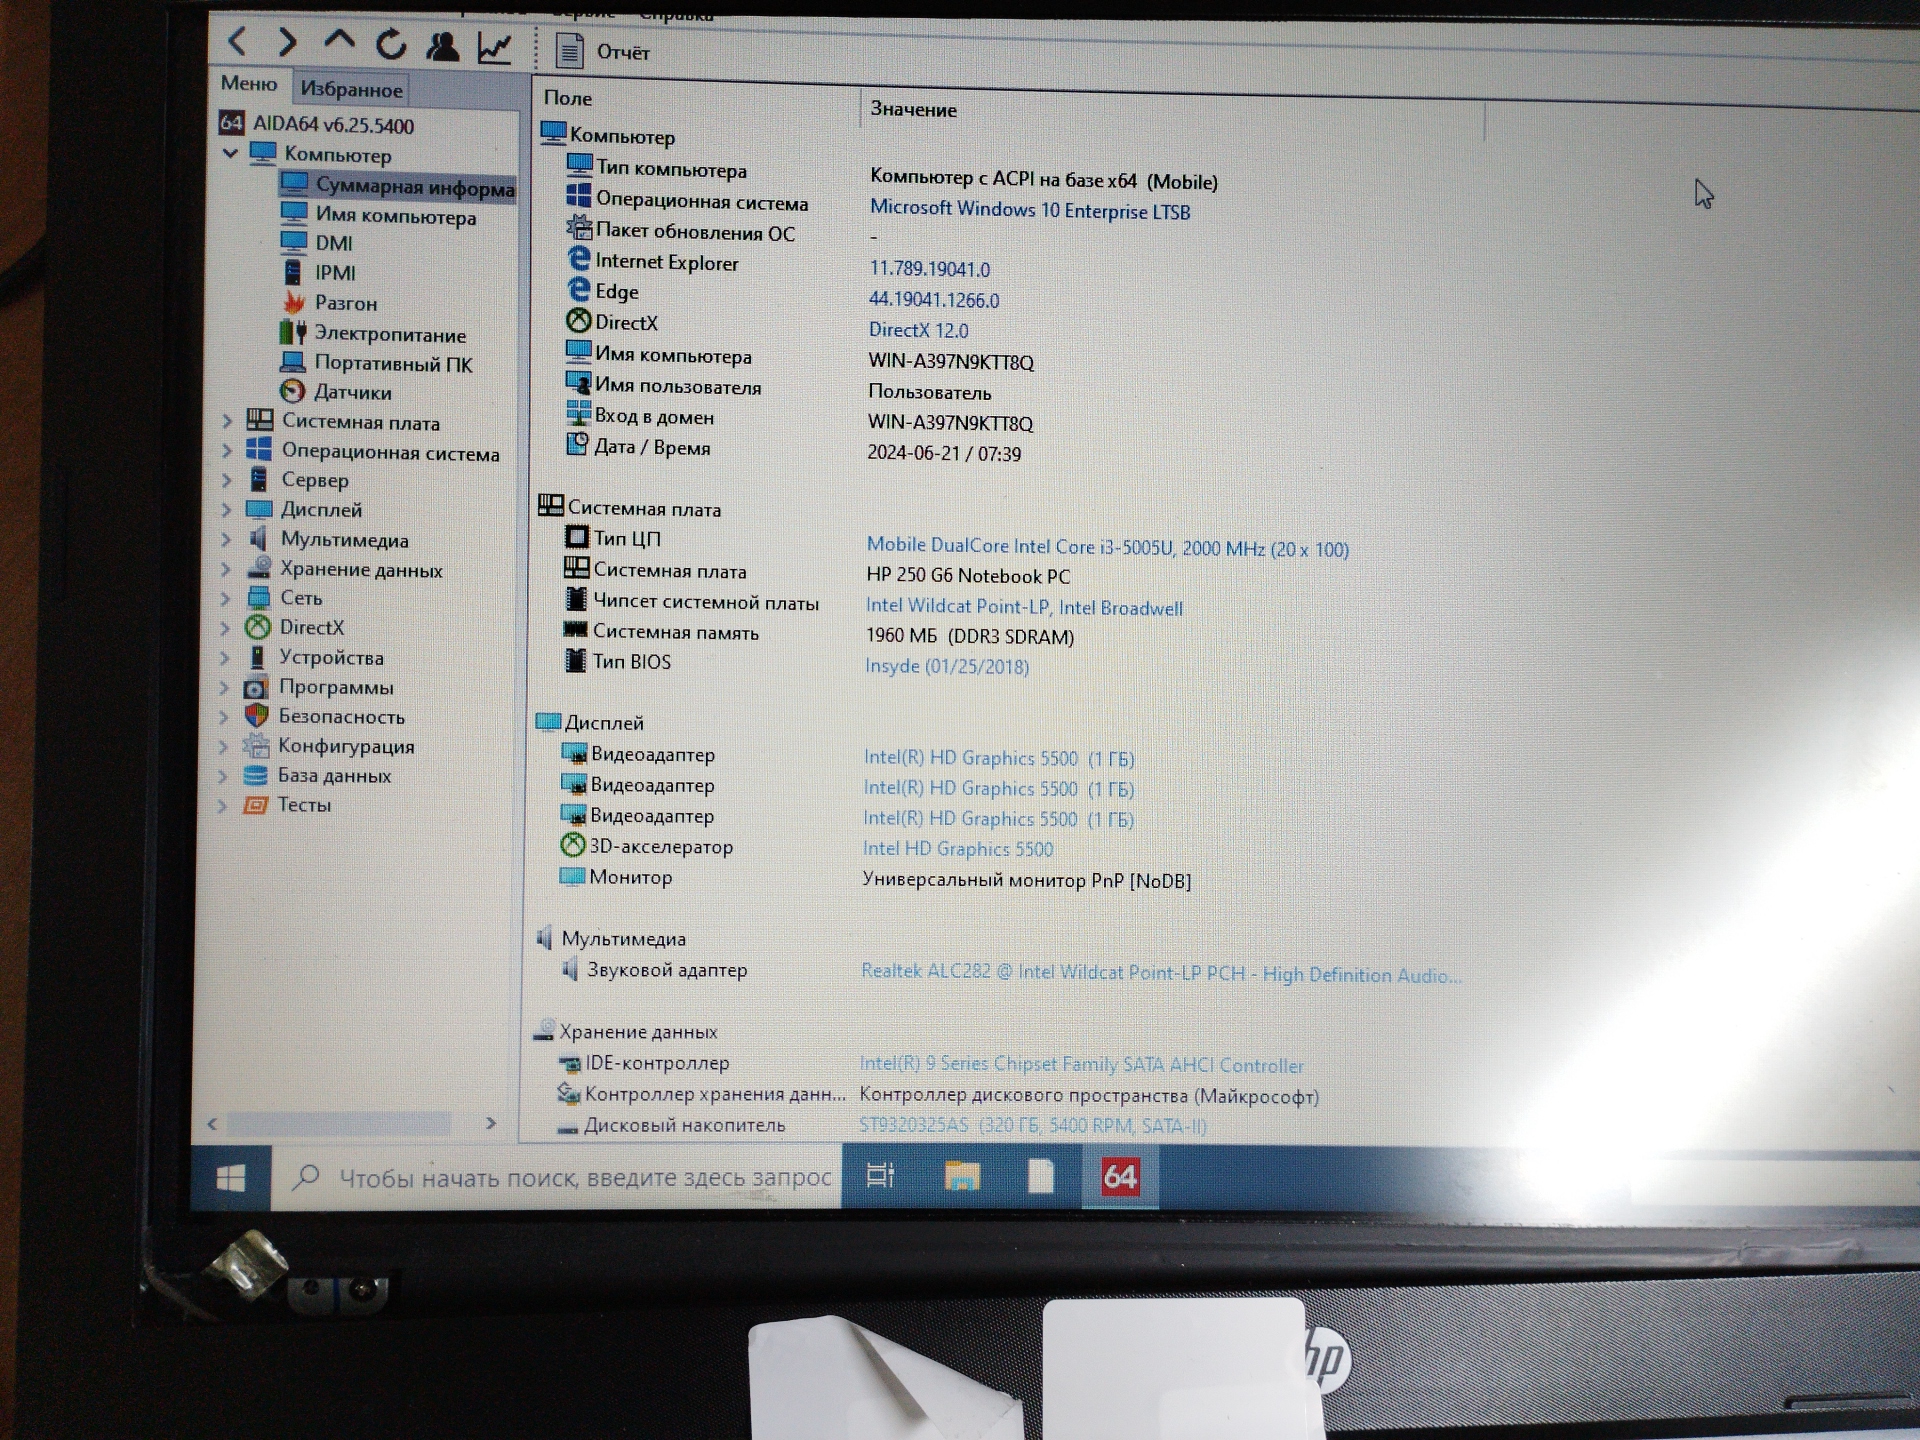This screenshot has height=1440, width=1920.
Task: Select Безопасность shield icon in tree
Action: pyautogui.click(x=256, y=716)
